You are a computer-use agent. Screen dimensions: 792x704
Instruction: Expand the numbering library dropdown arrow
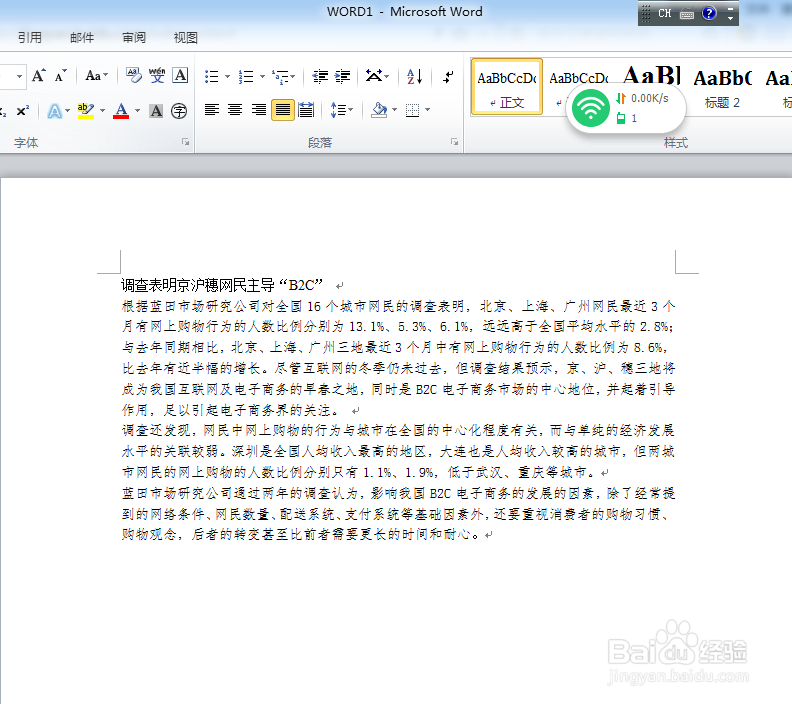pyautogui.click(x=262, y=77)
